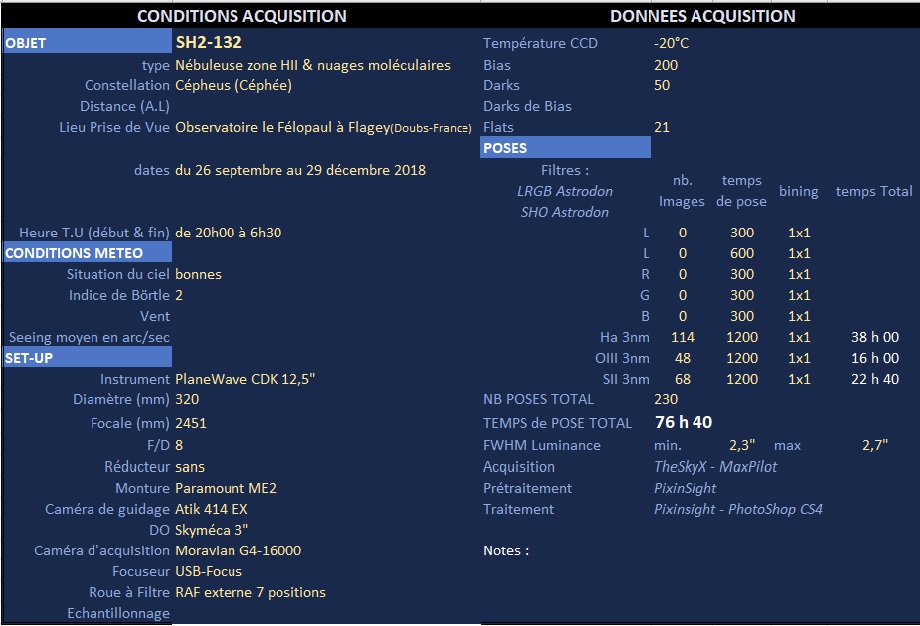
Task: Click the CONDITIONS ACQUISITION header
Action: tap(241, 16)
